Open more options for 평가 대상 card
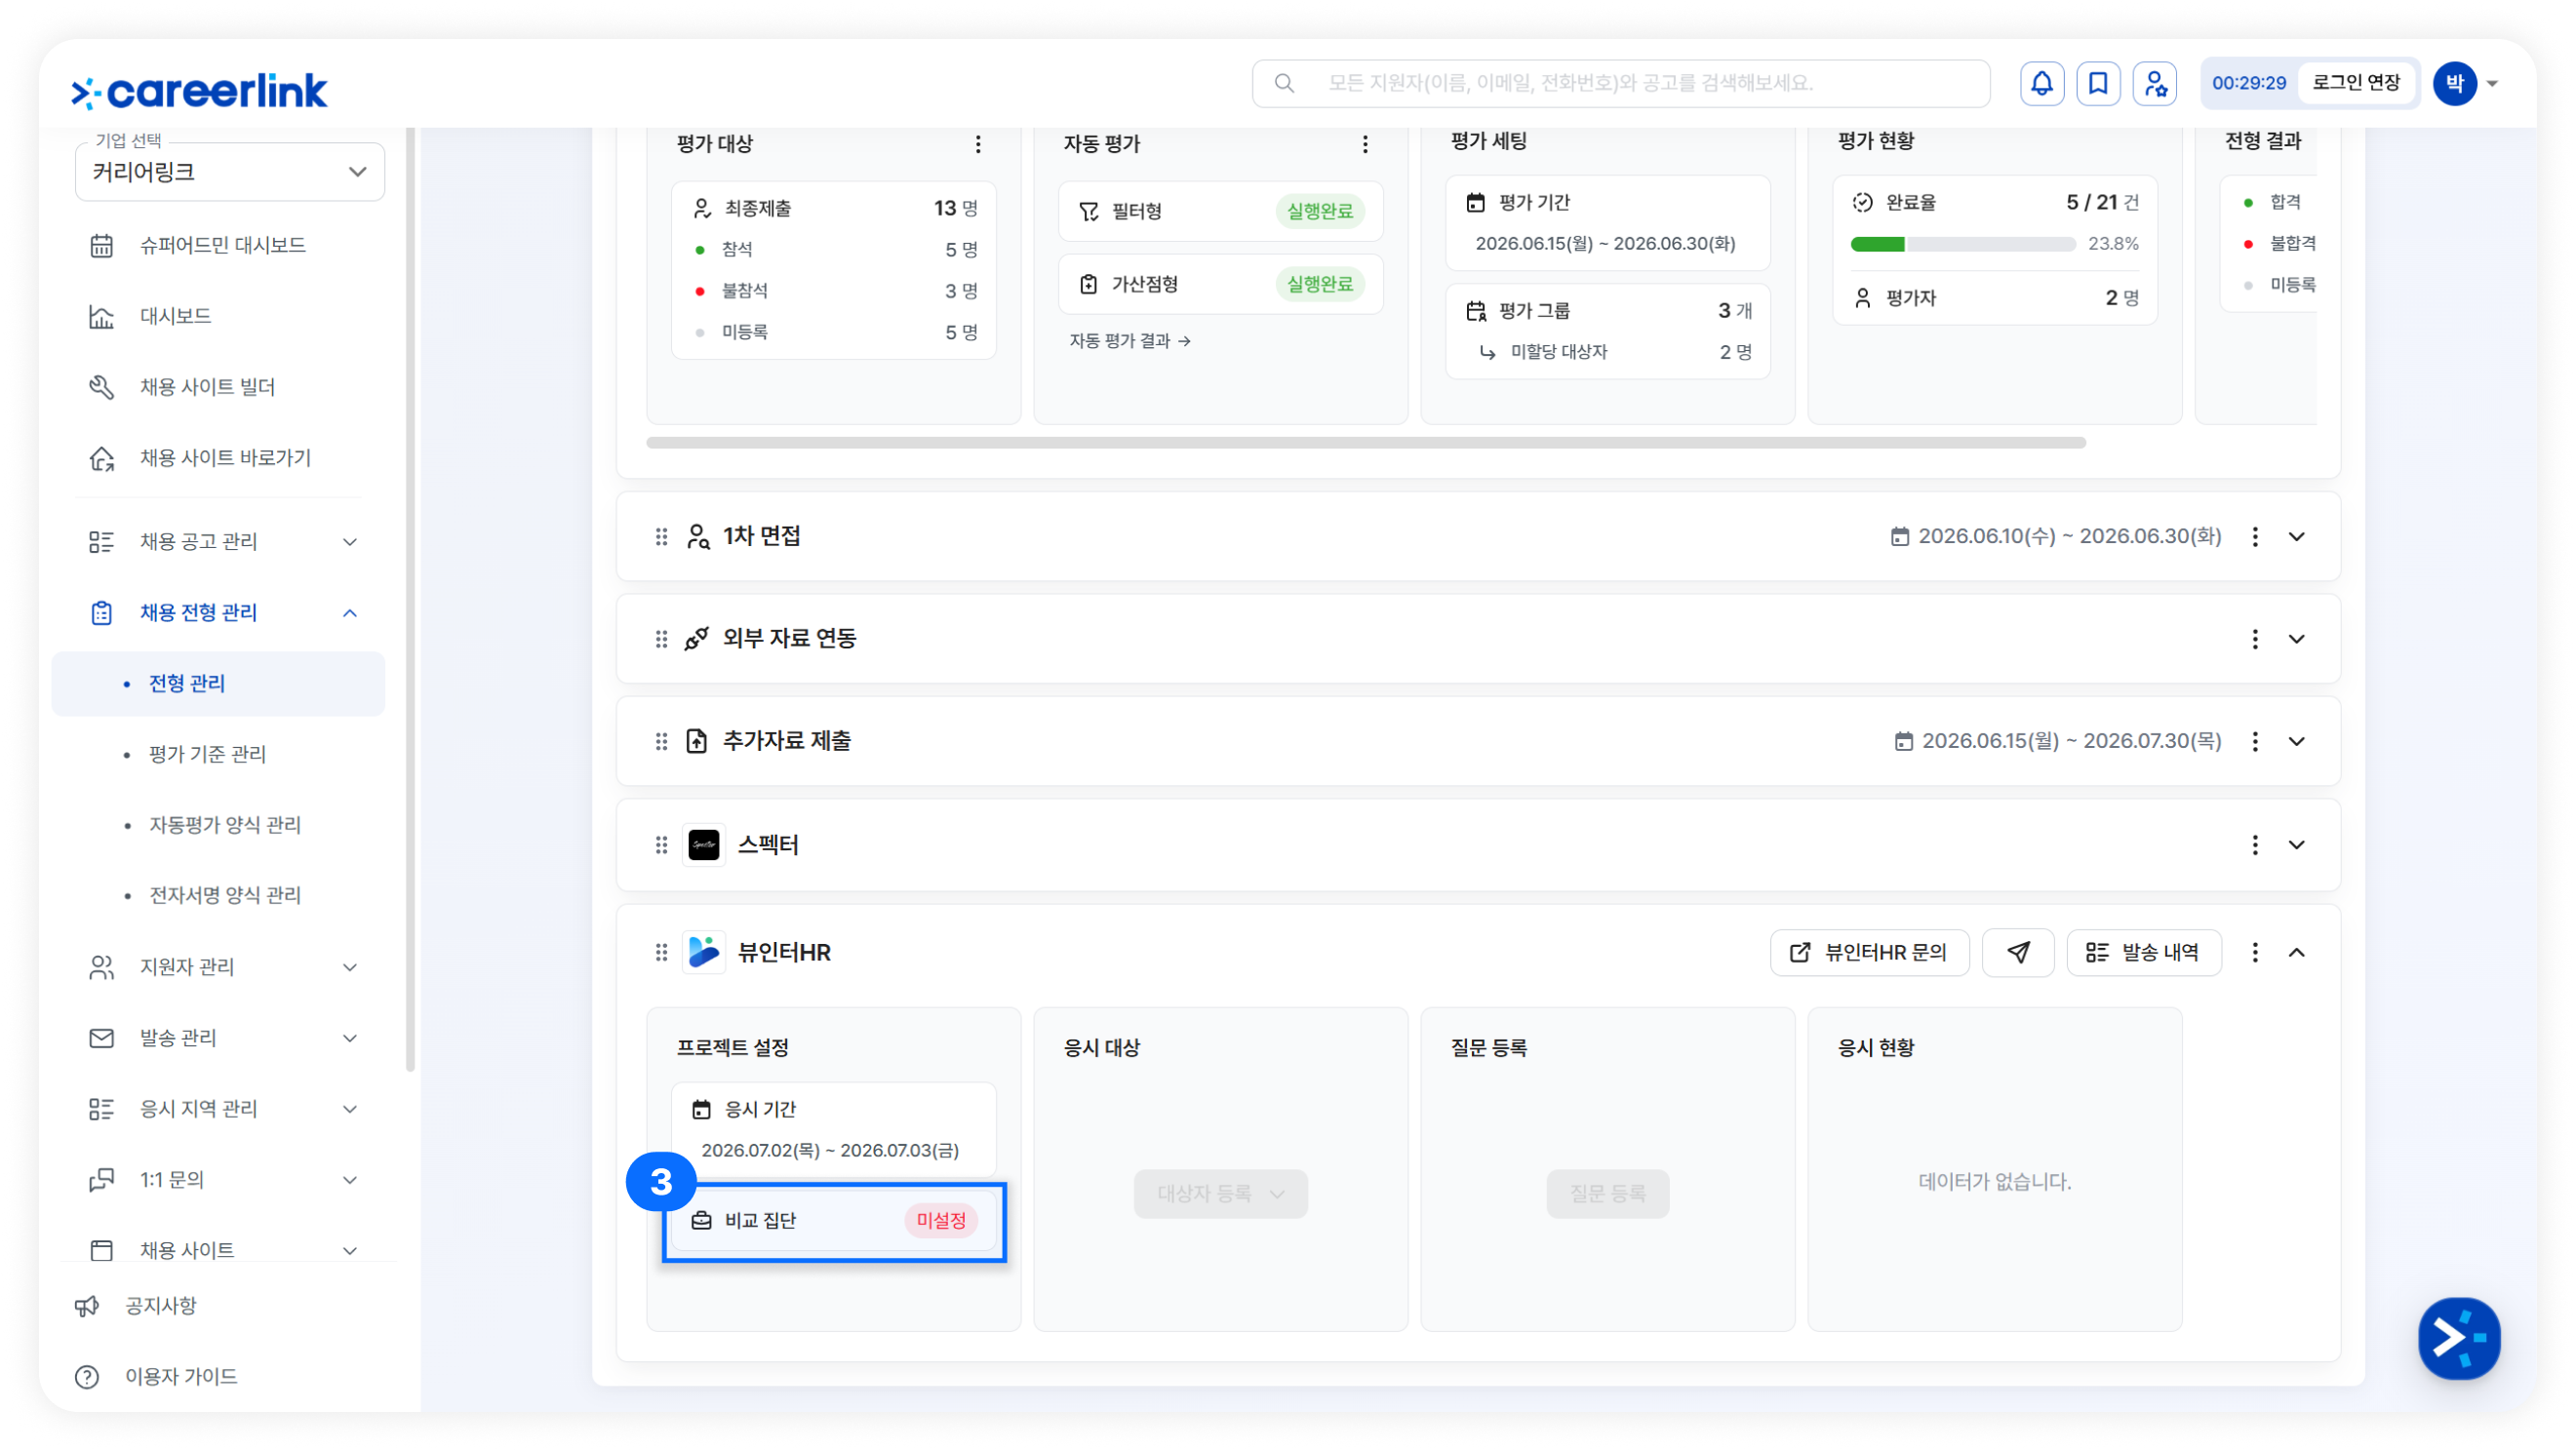 point(978,144)
